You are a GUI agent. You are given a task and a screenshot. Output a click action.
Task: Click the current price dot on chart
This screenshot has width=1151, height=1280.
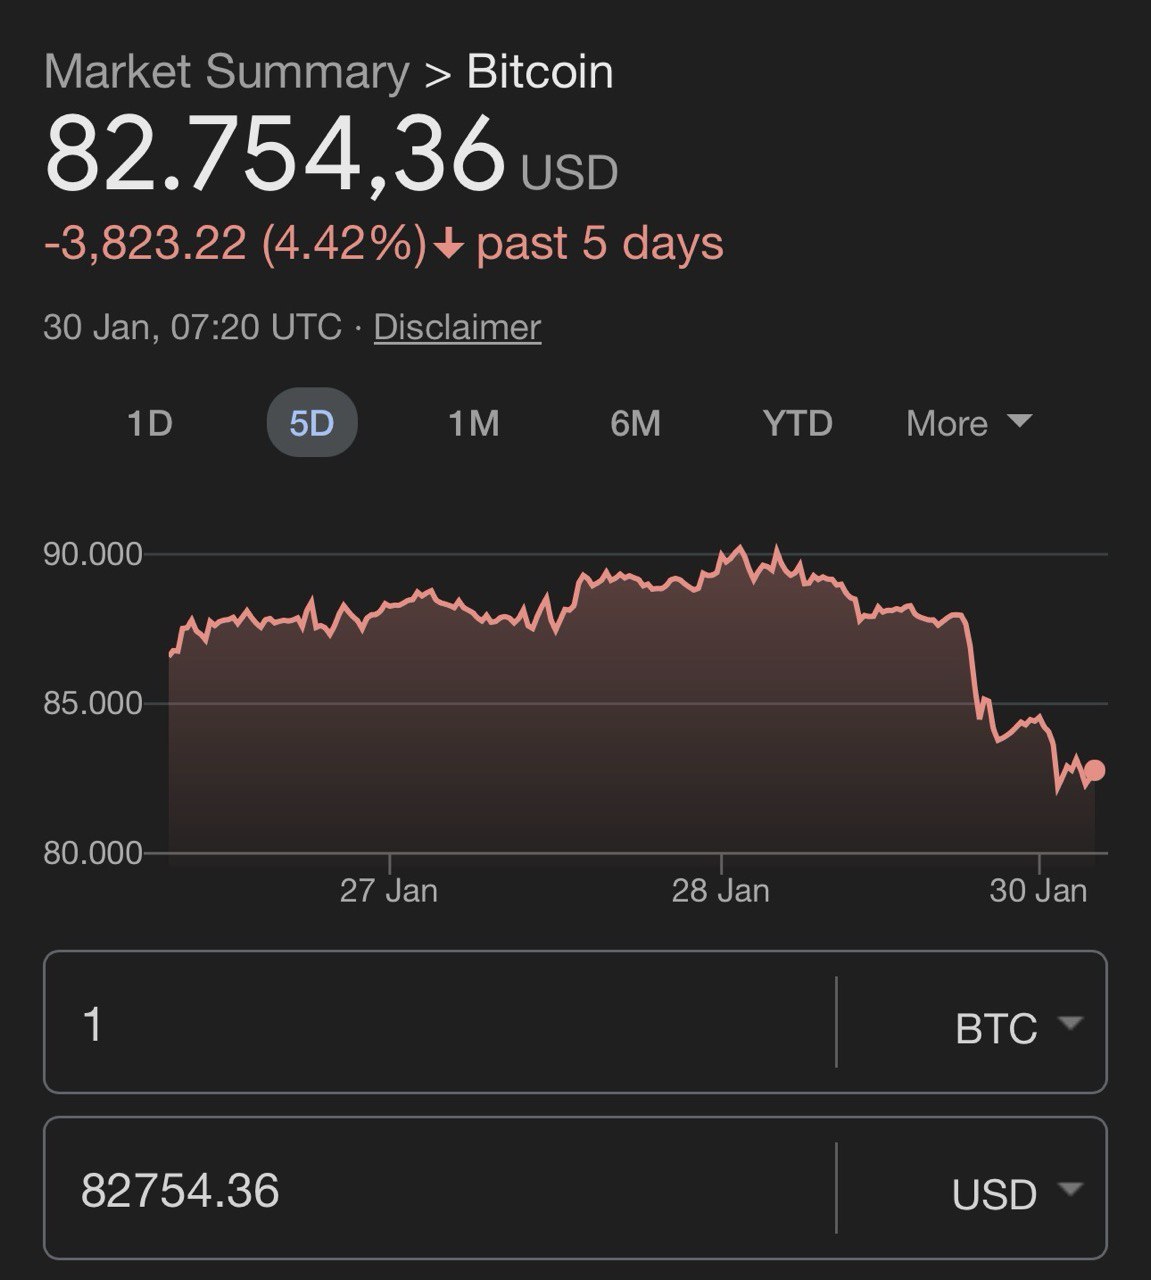[x=1094, y=770]
